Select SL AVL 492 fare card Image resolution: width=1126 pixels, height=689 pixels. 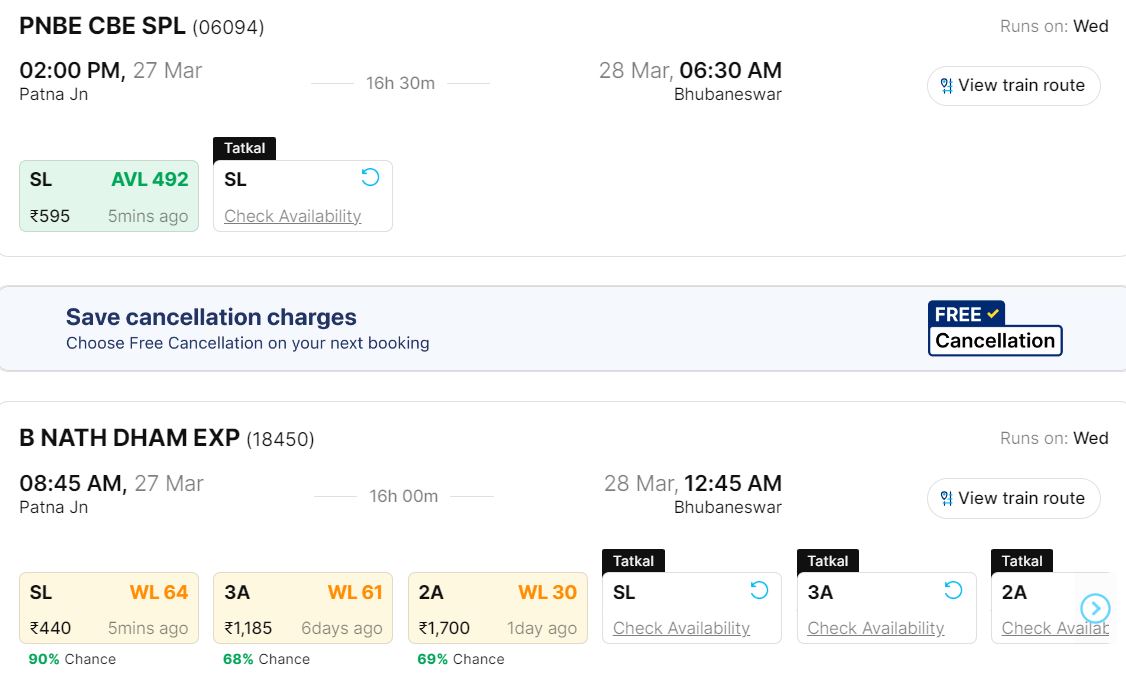[x=109, y=196]
